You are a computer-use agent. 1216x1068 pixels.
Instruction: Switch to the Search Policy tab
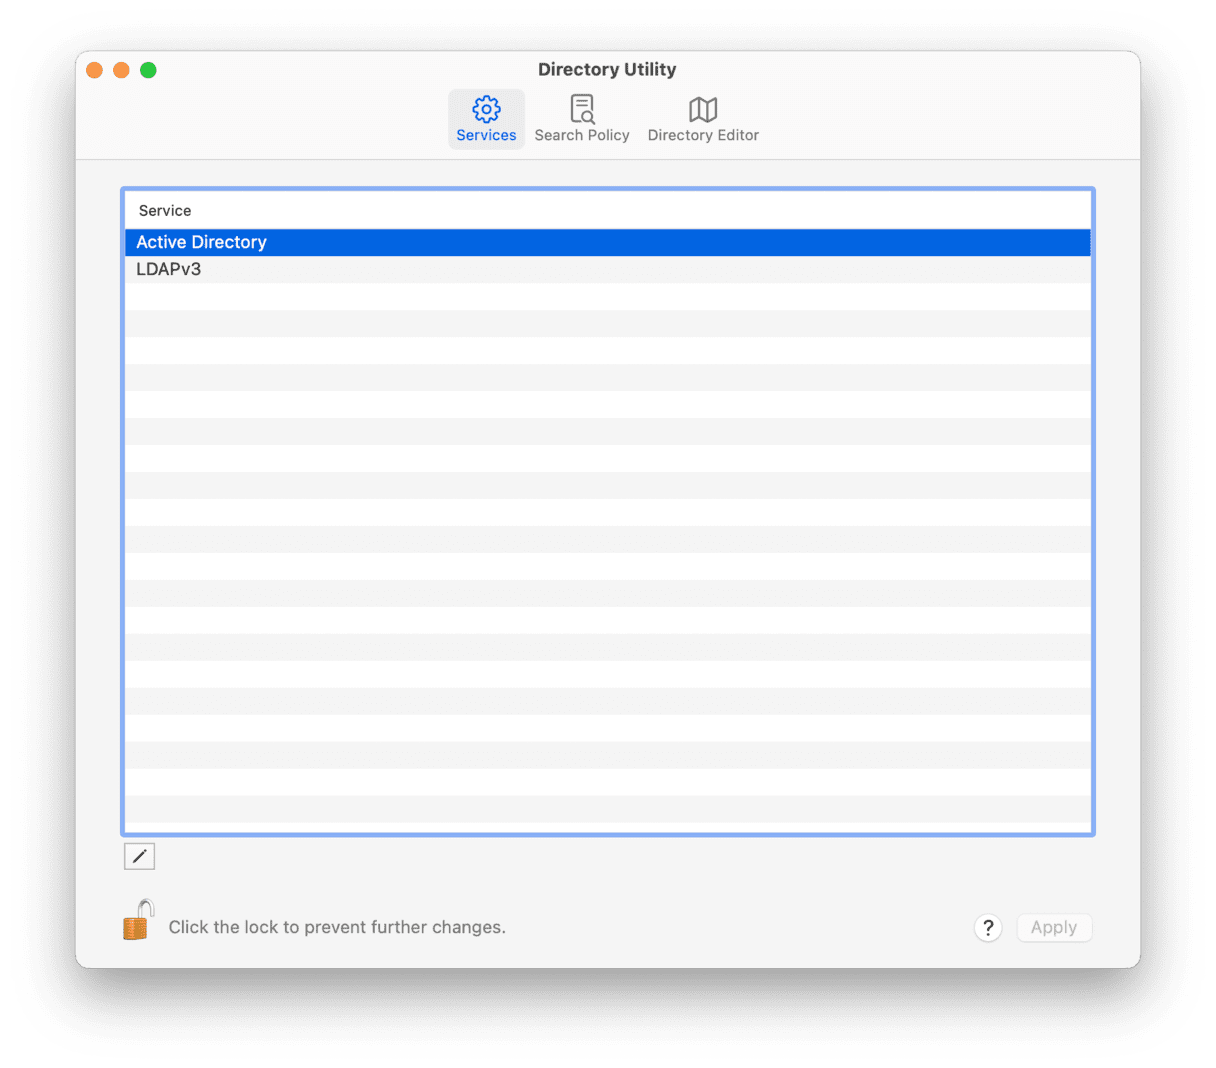(582, 120)
